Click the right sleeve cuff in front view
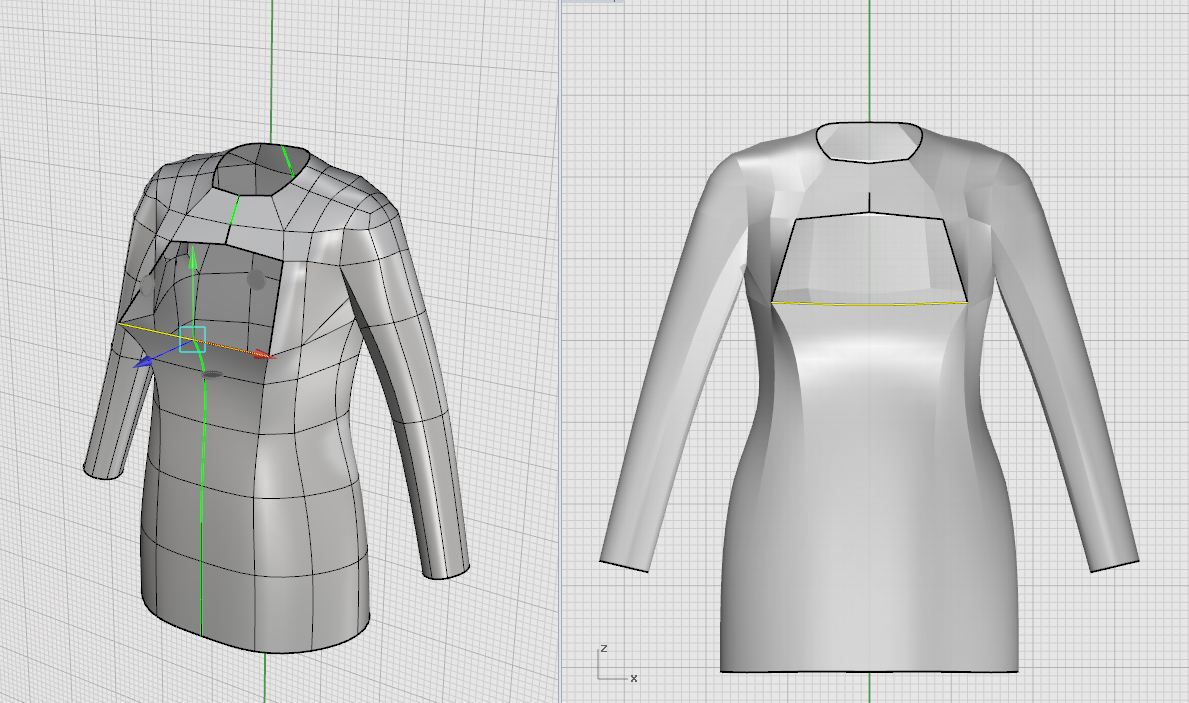The height and width of the screenshot is (703, 1189). point(1113,565)
